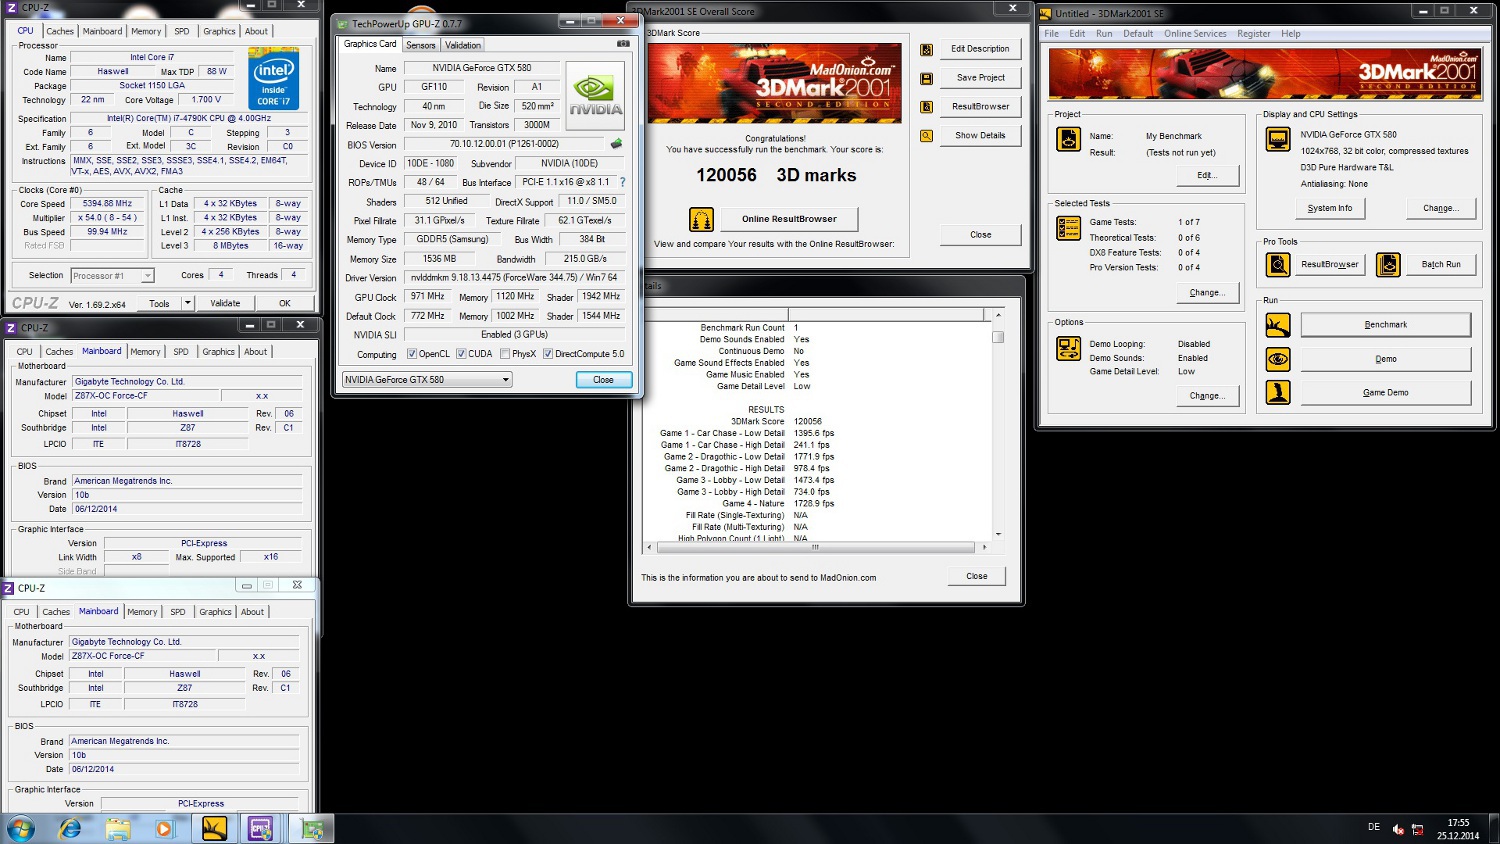
Task: Click the DE language indicator
Action: [x=1374, y=827]
